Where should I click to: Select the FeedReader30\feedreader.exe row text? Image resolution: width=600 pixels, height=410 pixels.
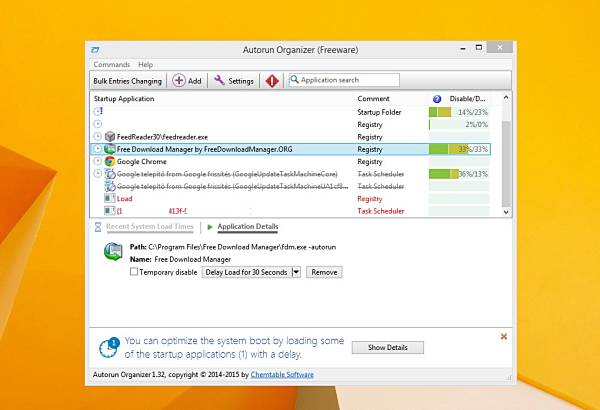click(162, 137)
